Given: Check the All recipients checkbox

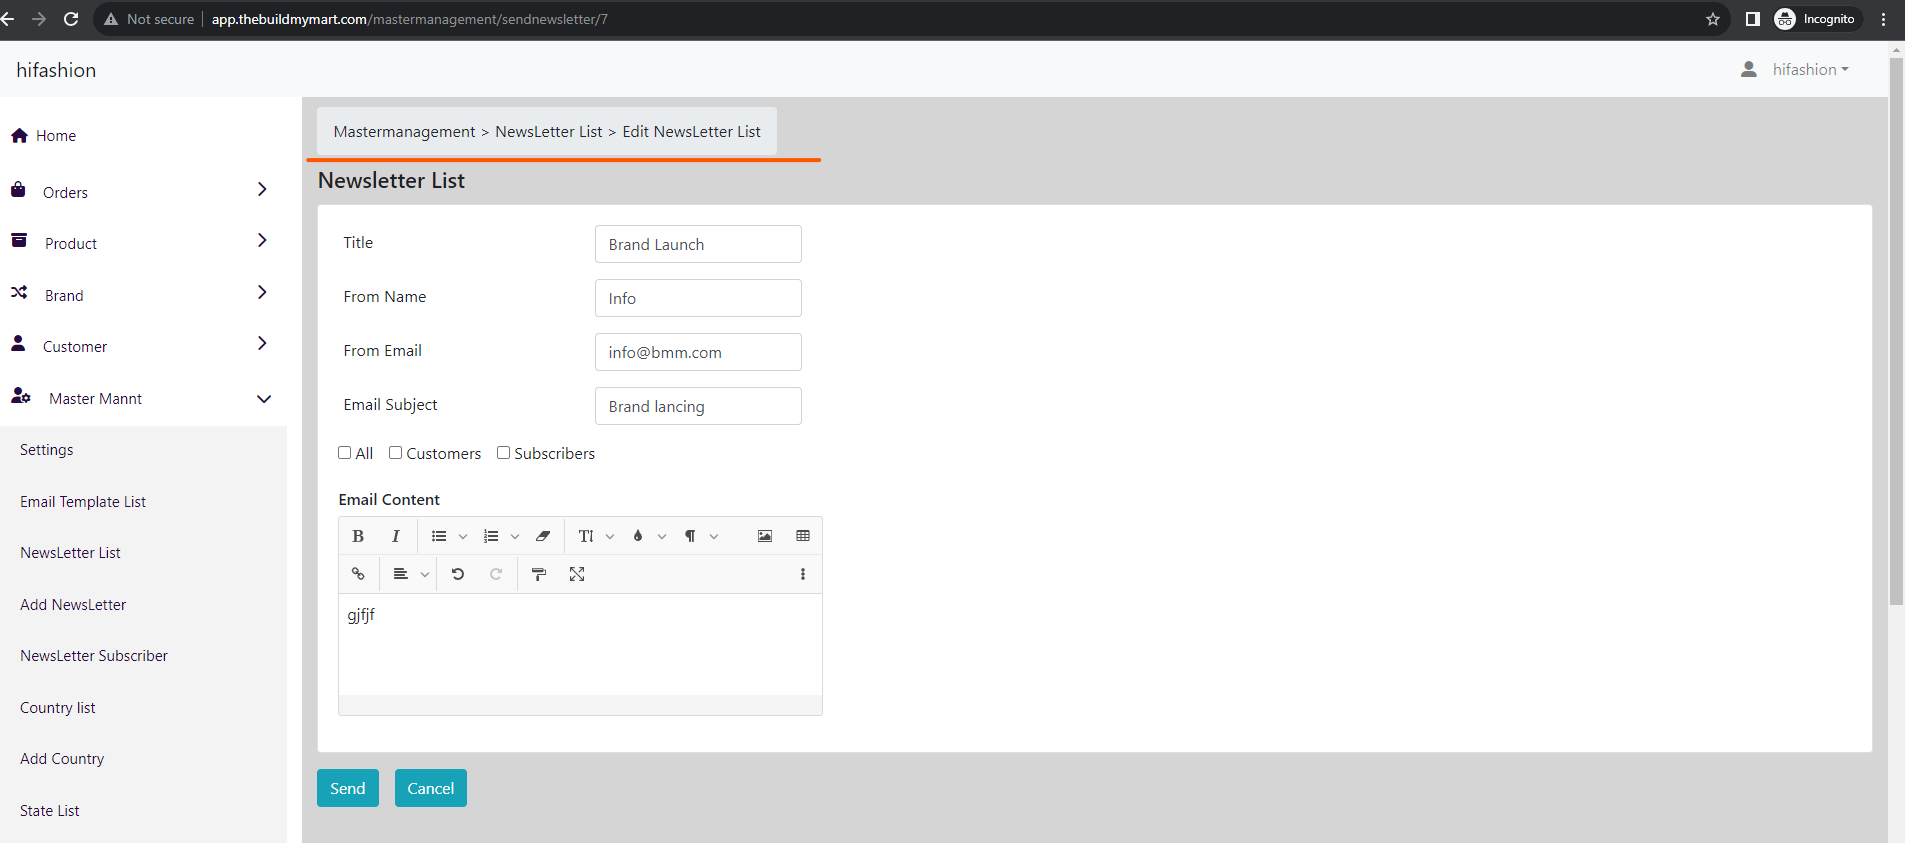Looking at the screenshot, I should click(345, 453).
